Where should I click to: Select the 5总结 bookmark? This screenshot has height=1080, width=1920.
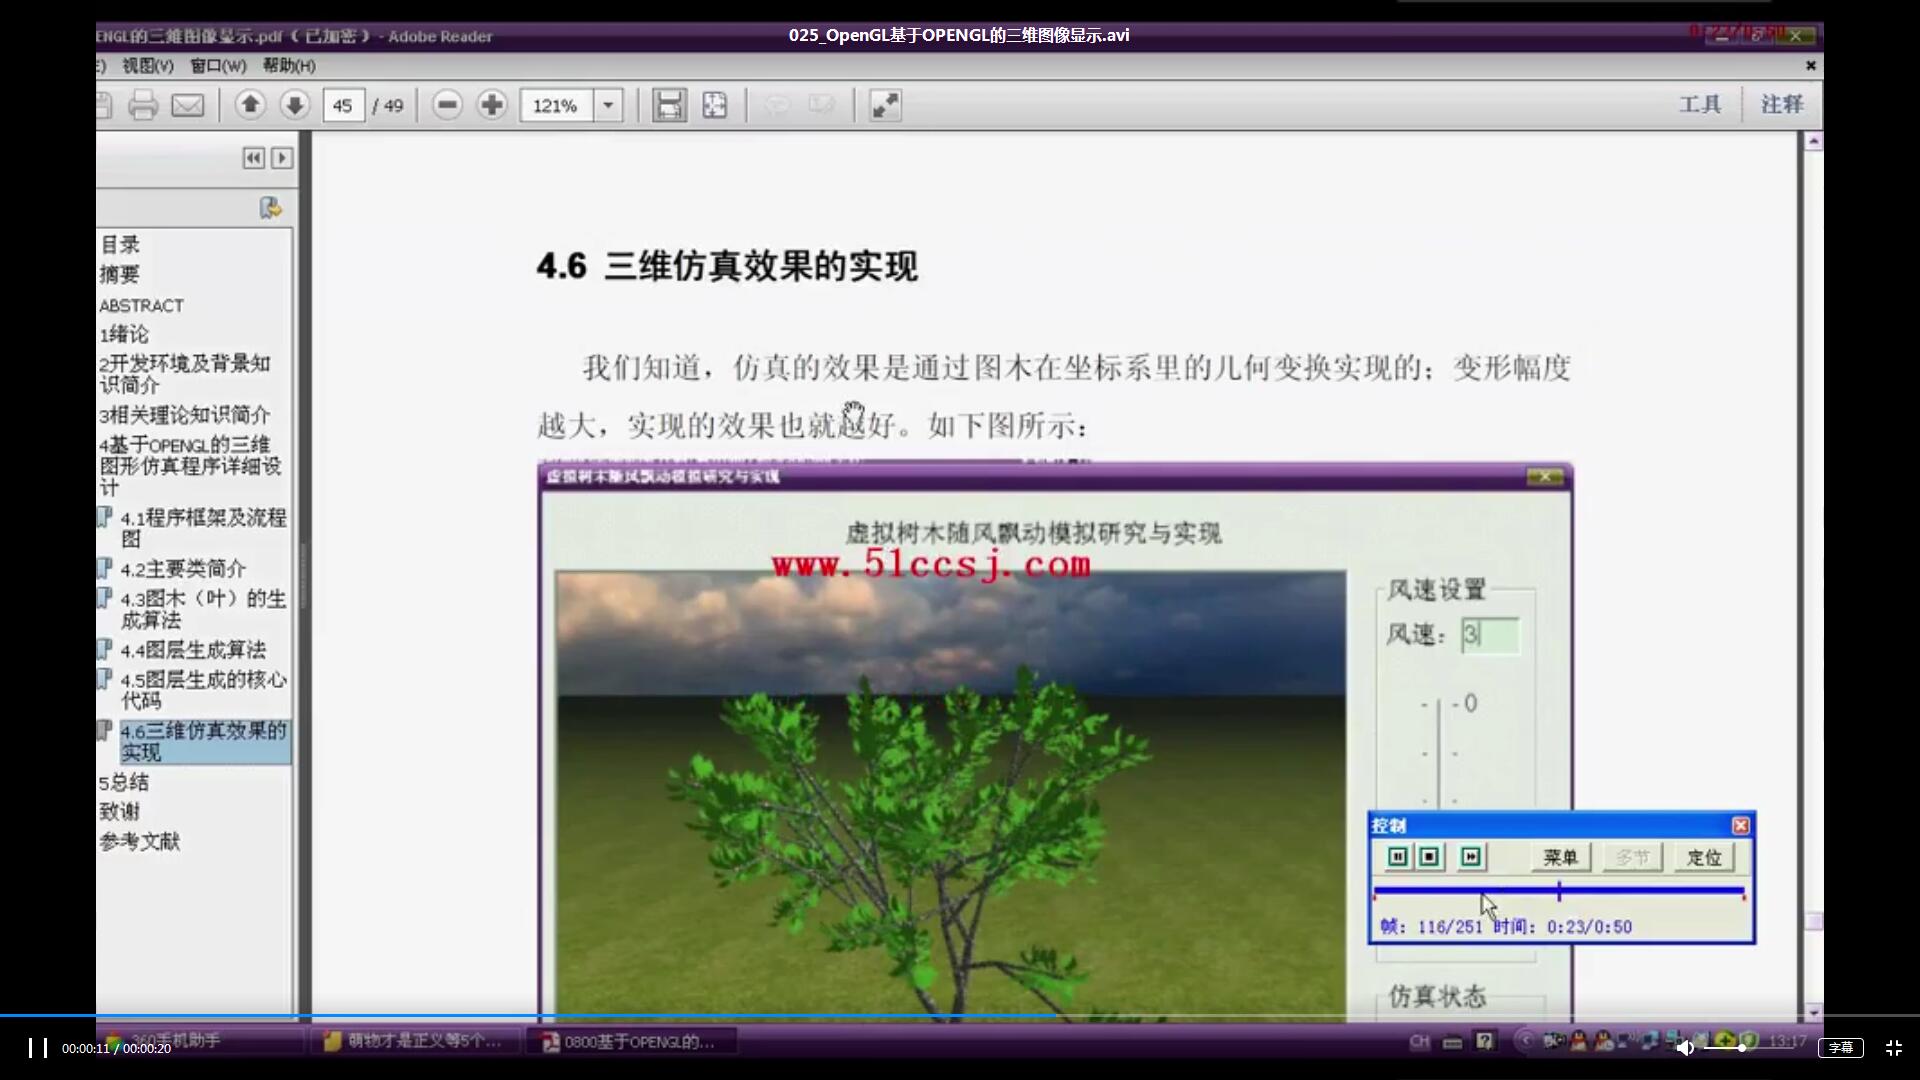(124, 782)
